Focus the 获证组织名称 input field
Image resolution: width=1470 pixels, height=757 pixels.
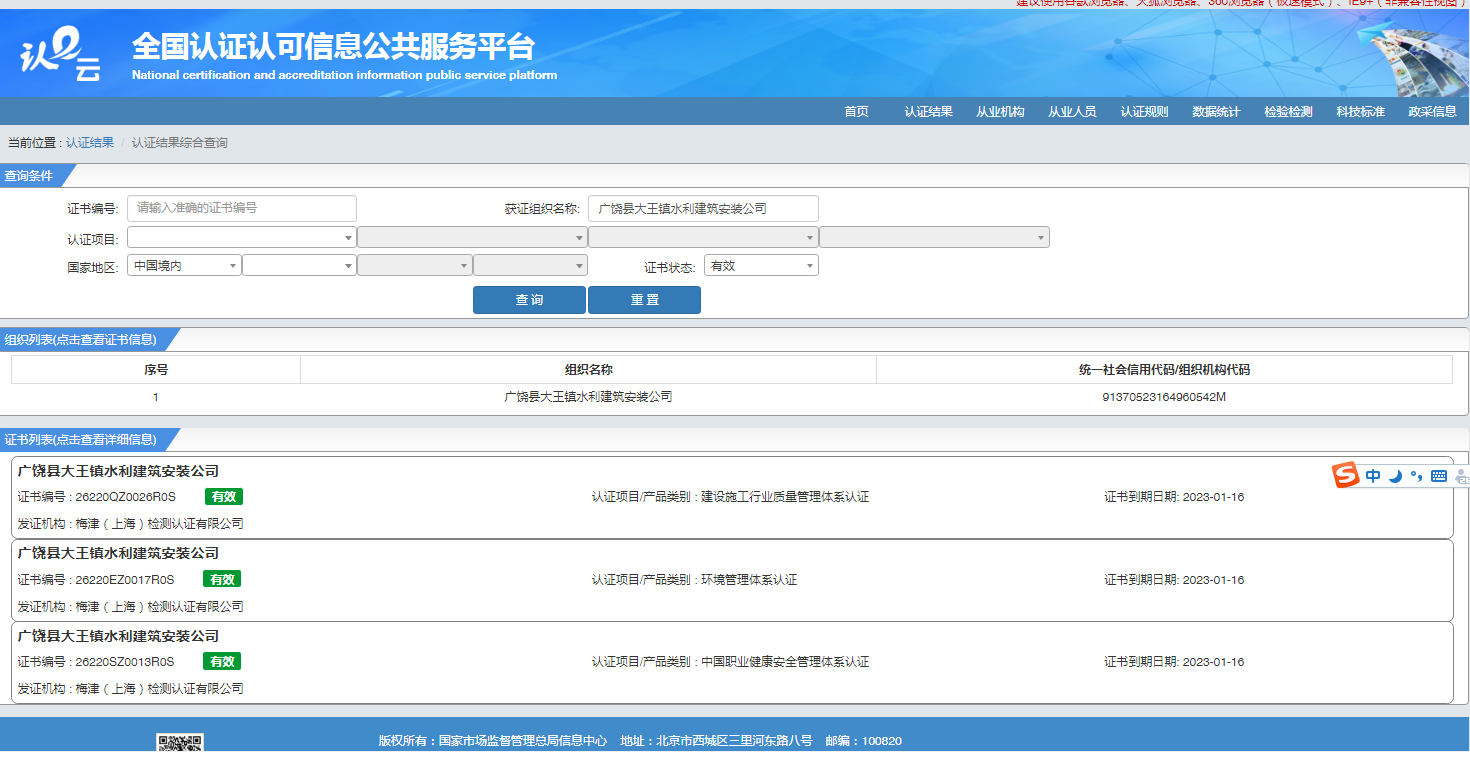(x=703, y=208)
